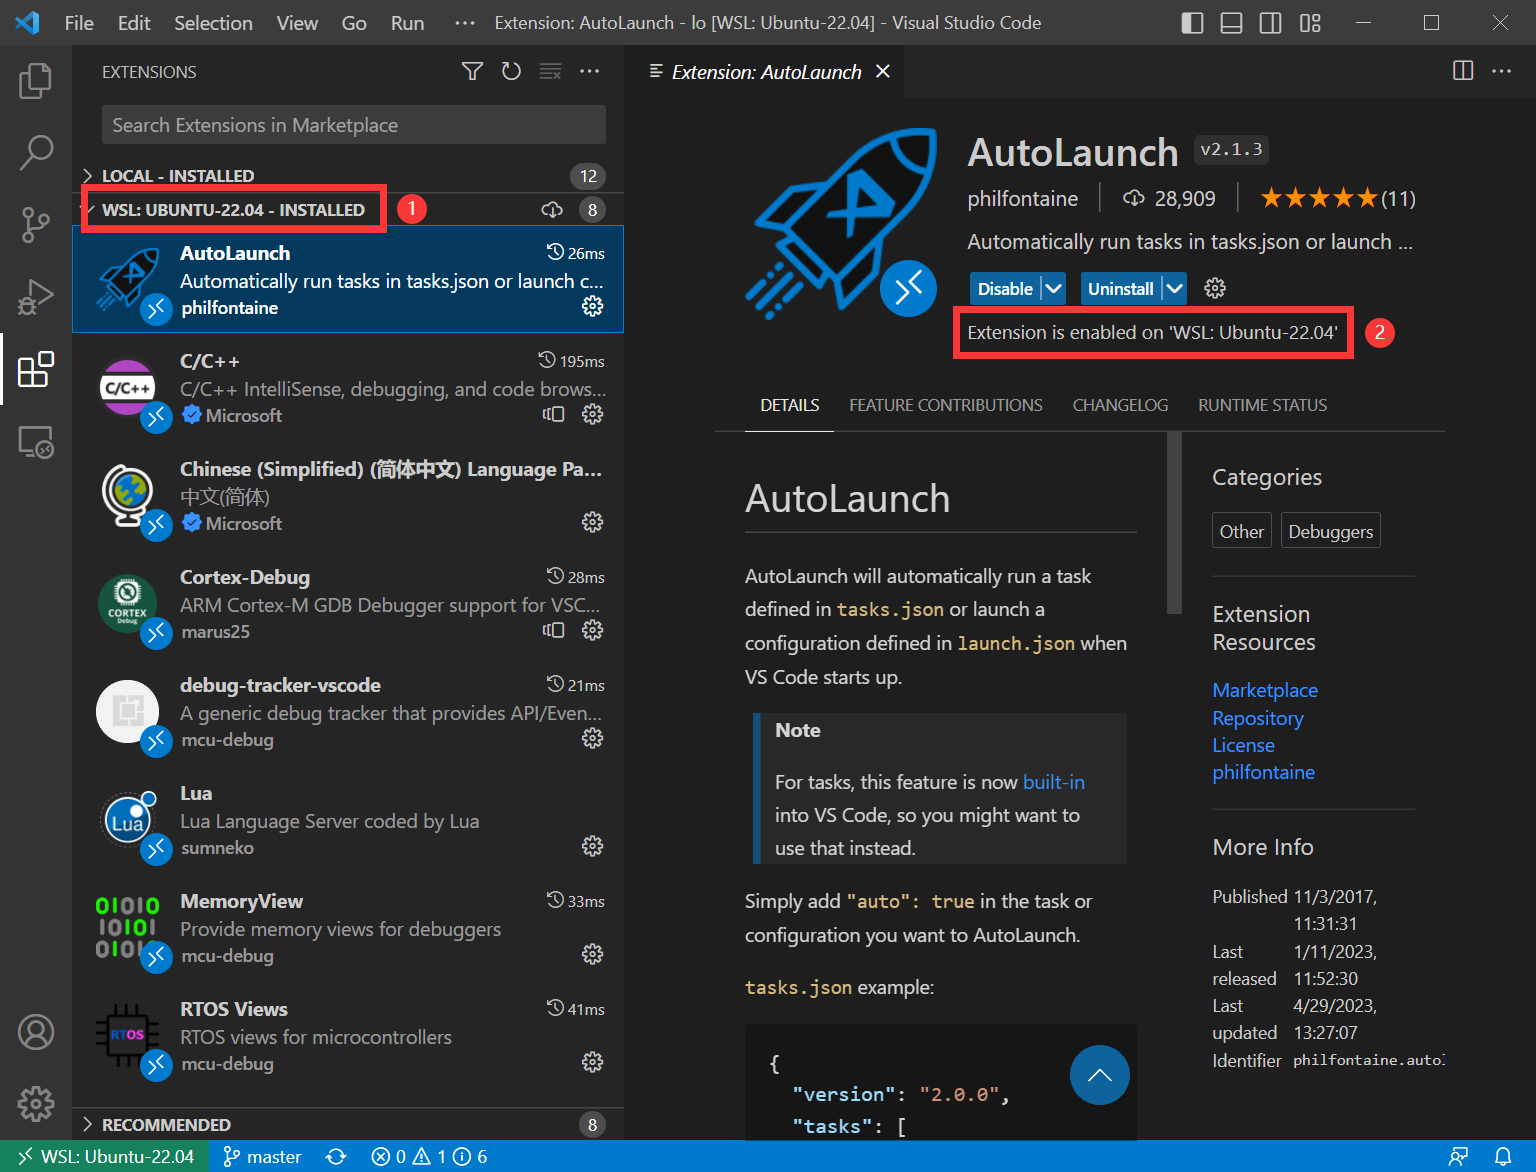This screenshot has height=1172, width=1536.
Task: Open Edit menu
Action: [x=134, y=23]
